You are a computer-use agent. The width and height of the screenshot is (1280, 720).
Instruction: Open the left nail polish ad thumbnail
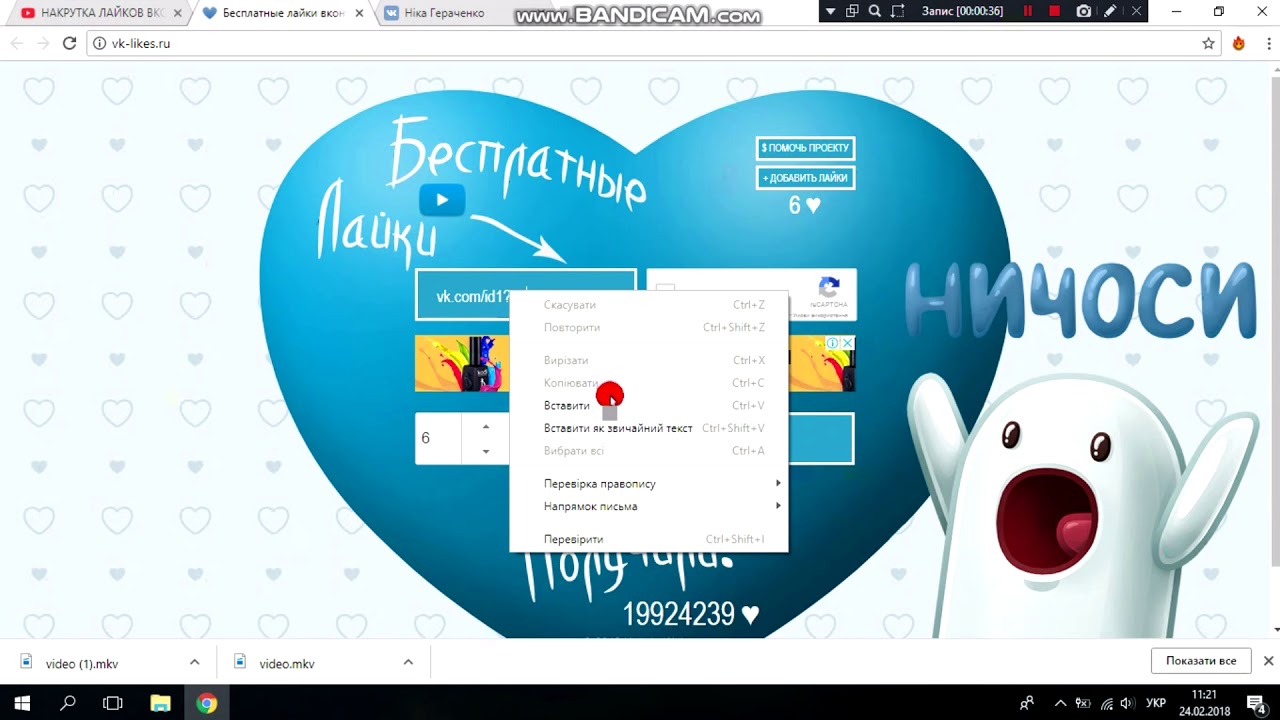(x=463, y=363)
